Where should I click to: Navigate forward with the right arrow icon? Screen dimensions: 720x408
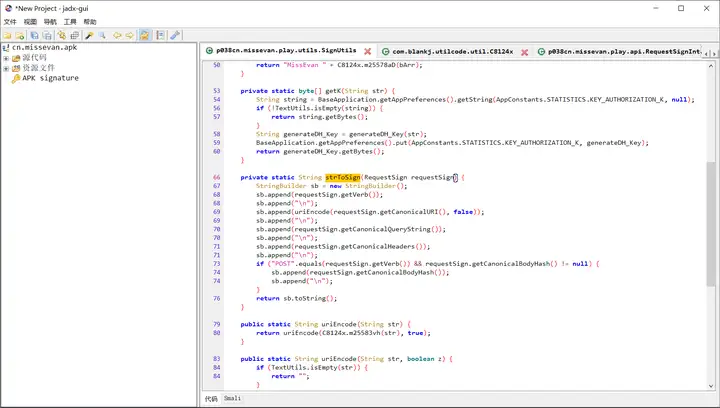point(129,35)
